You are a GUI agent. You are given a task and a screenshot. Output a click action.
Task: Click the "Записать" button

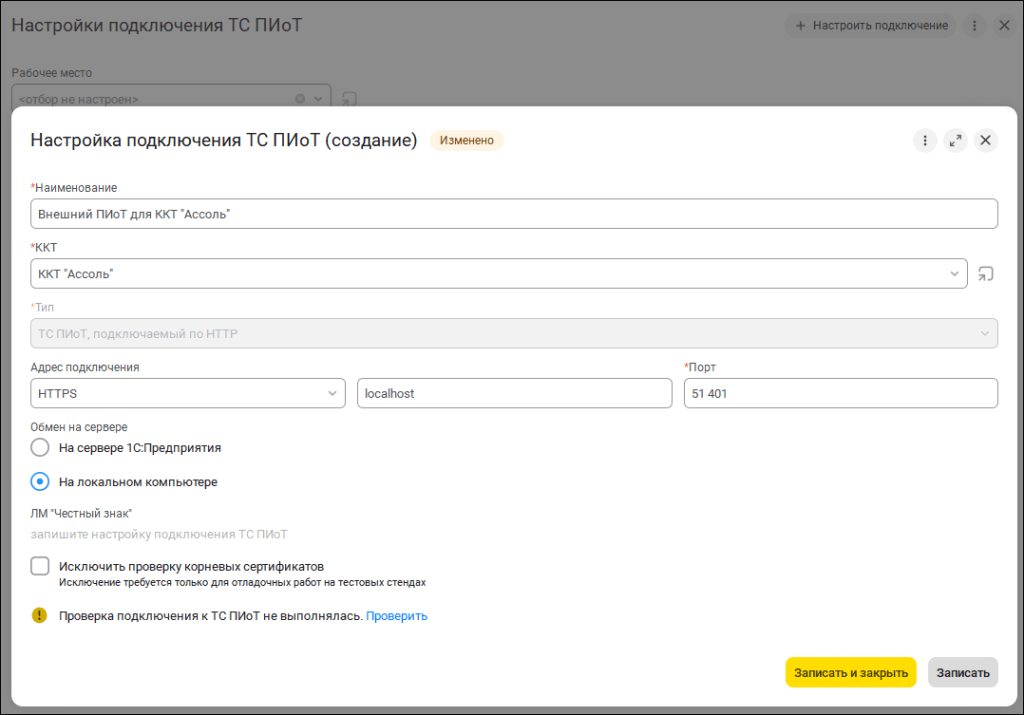pos(962,673)
